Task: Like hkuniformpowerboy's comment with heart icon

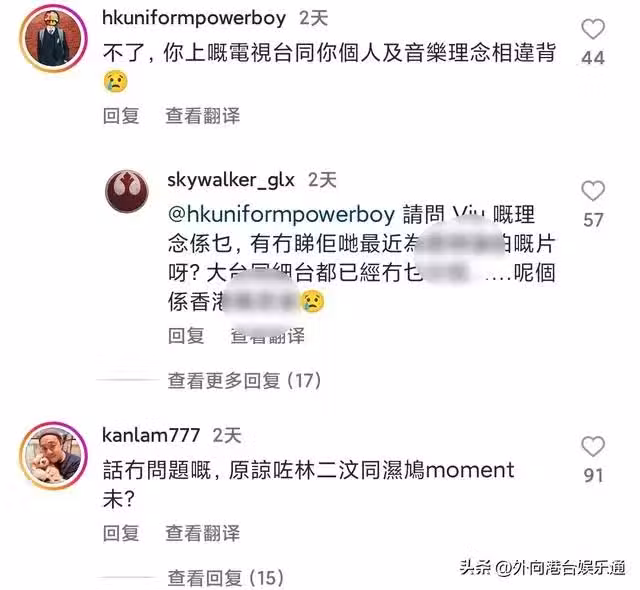Action: [593, 29]
